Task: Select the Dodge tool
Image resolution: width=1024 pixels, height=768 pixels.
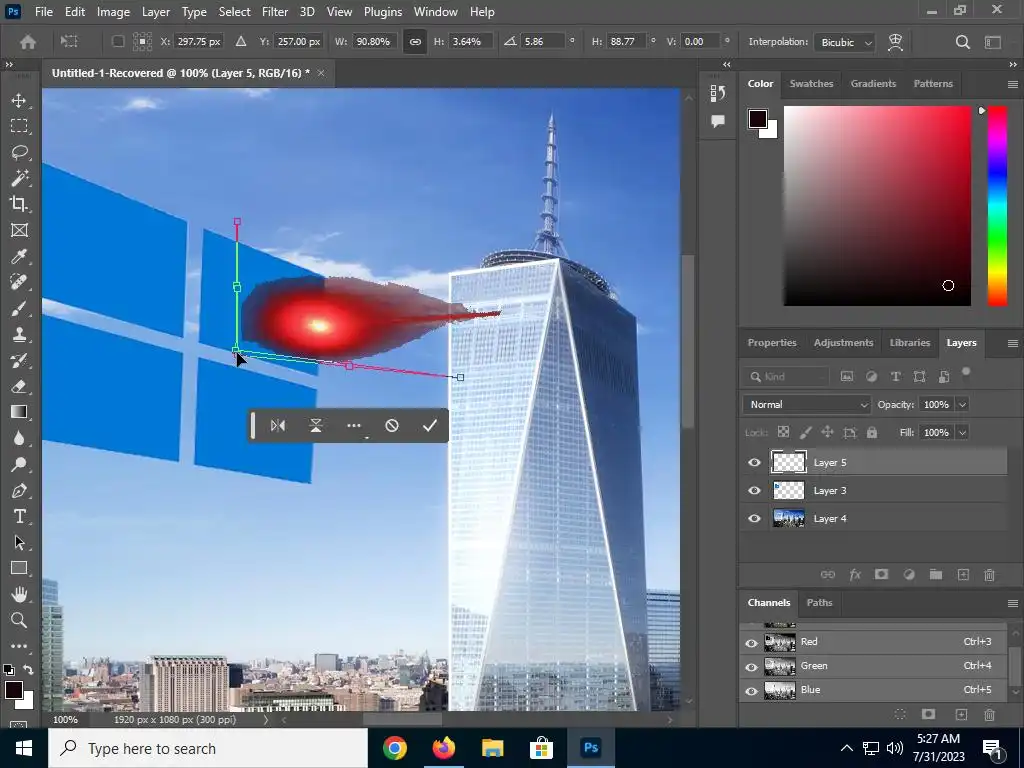Action: tap(19, 464)
